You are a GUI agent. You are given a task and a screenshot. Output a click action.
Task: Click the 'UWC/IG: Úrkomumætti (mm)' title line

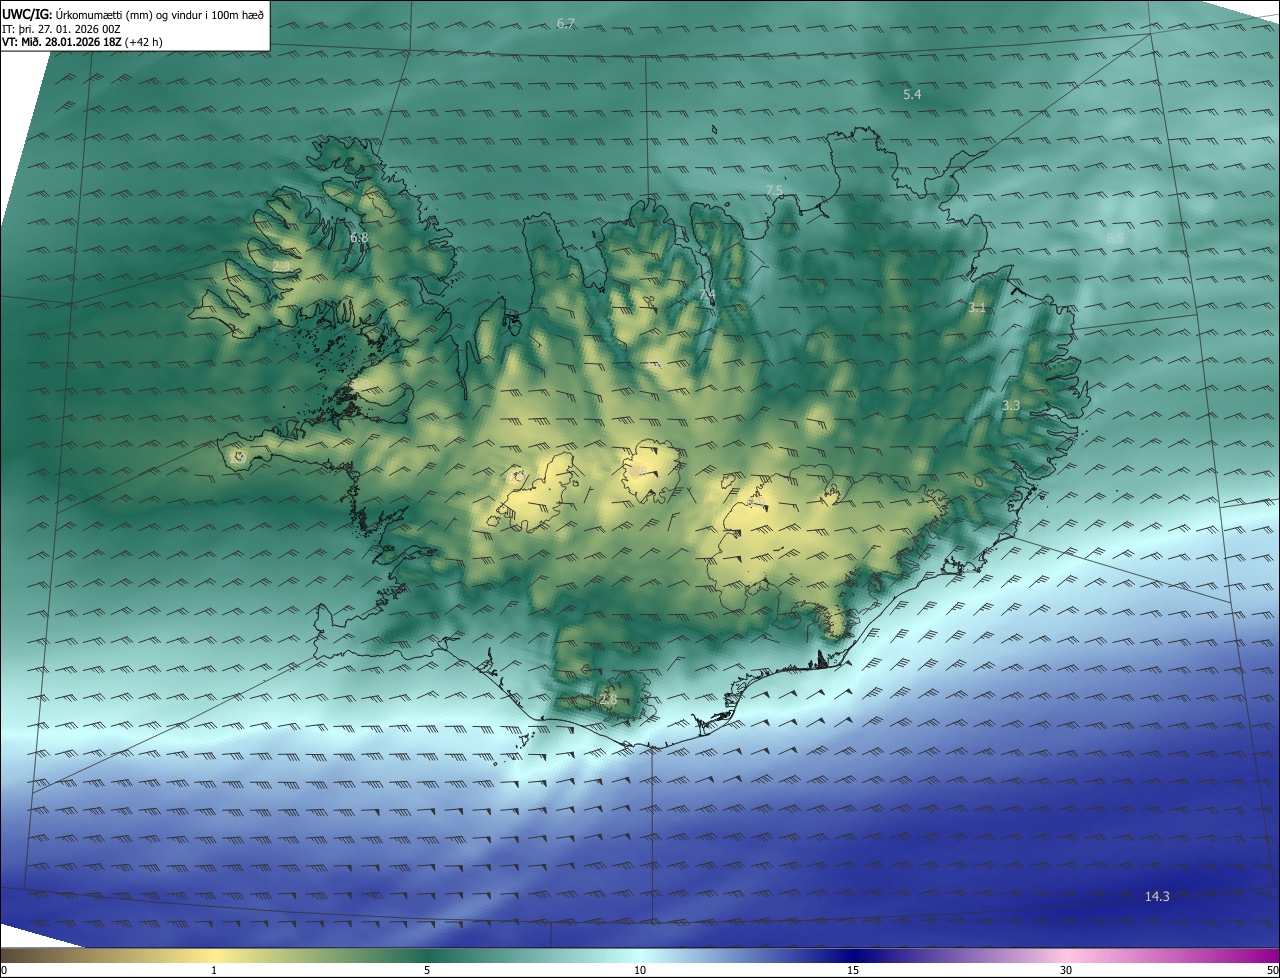(x=134, y=14)
